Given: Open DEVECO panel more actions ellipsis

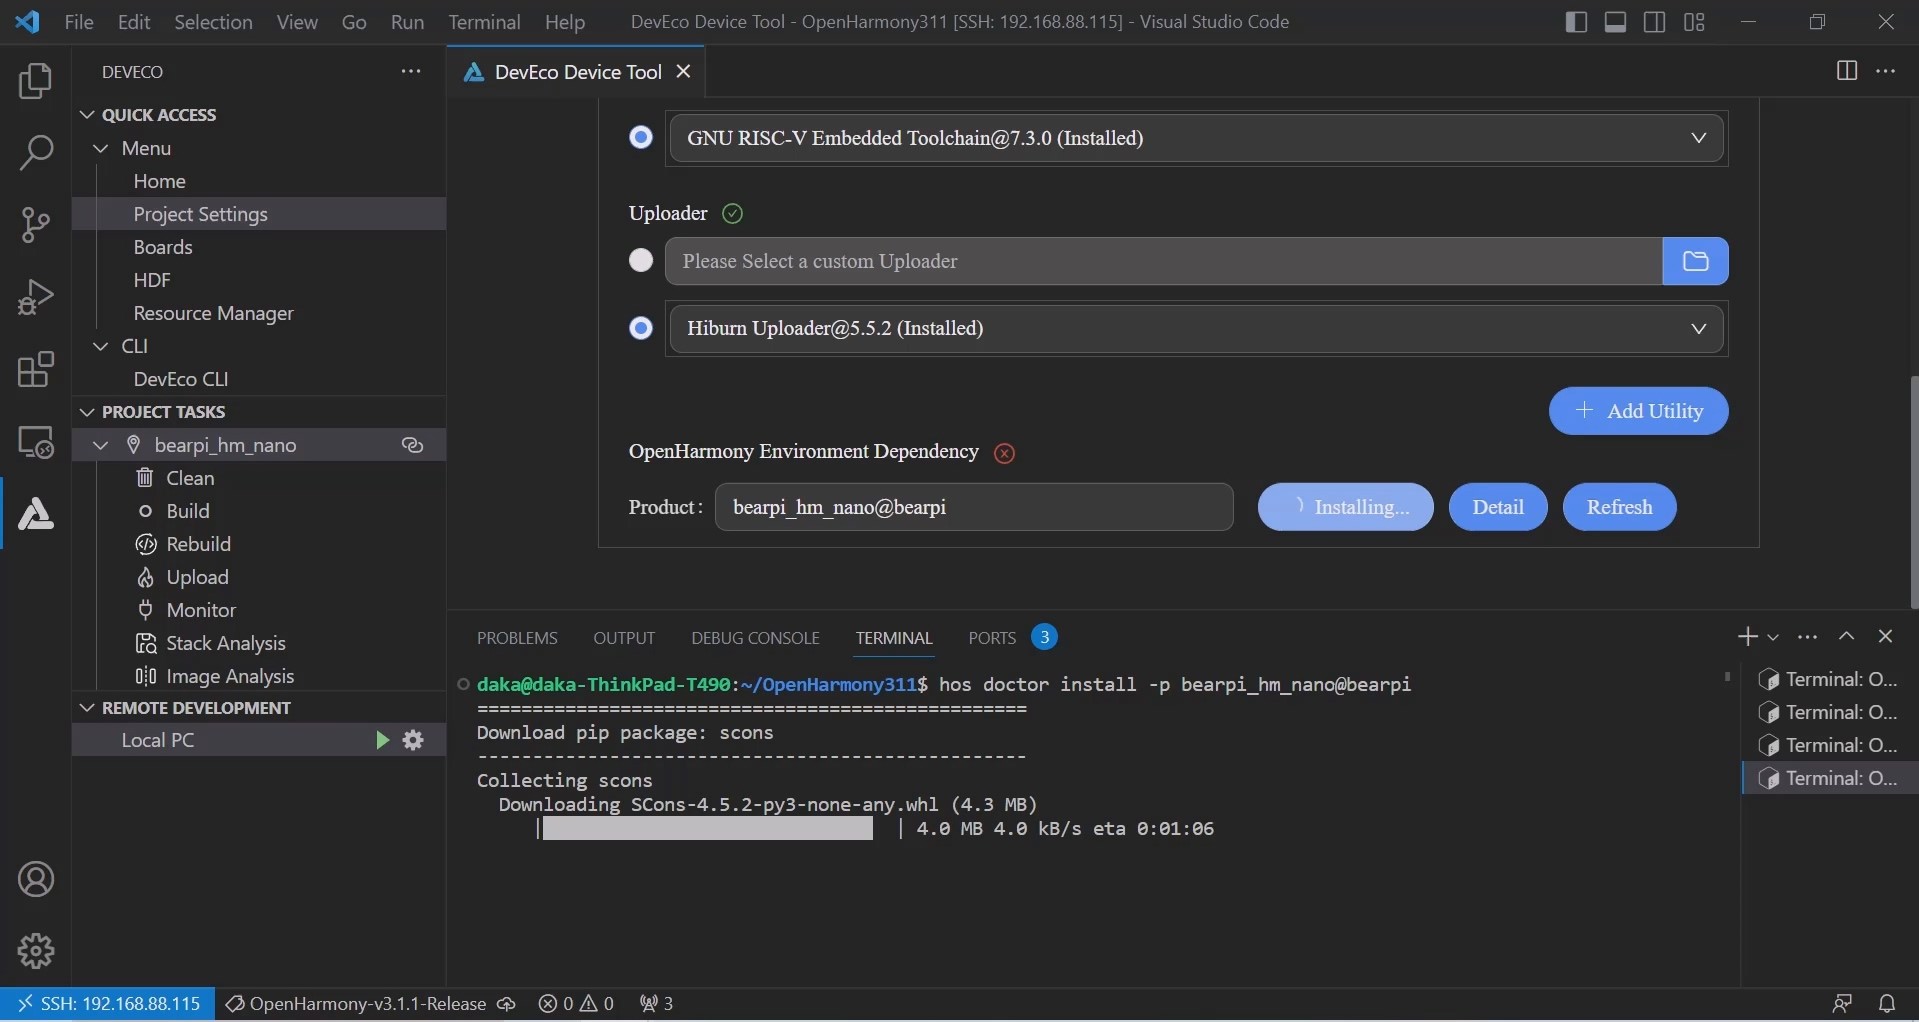Looking at the screenshot, I should [x=411, y=71].
